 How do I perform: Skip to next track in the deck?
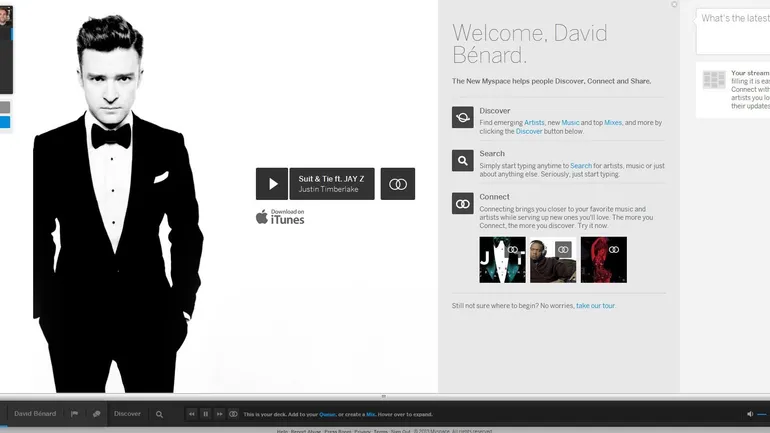pyautogui.click(x=220, y=414)
